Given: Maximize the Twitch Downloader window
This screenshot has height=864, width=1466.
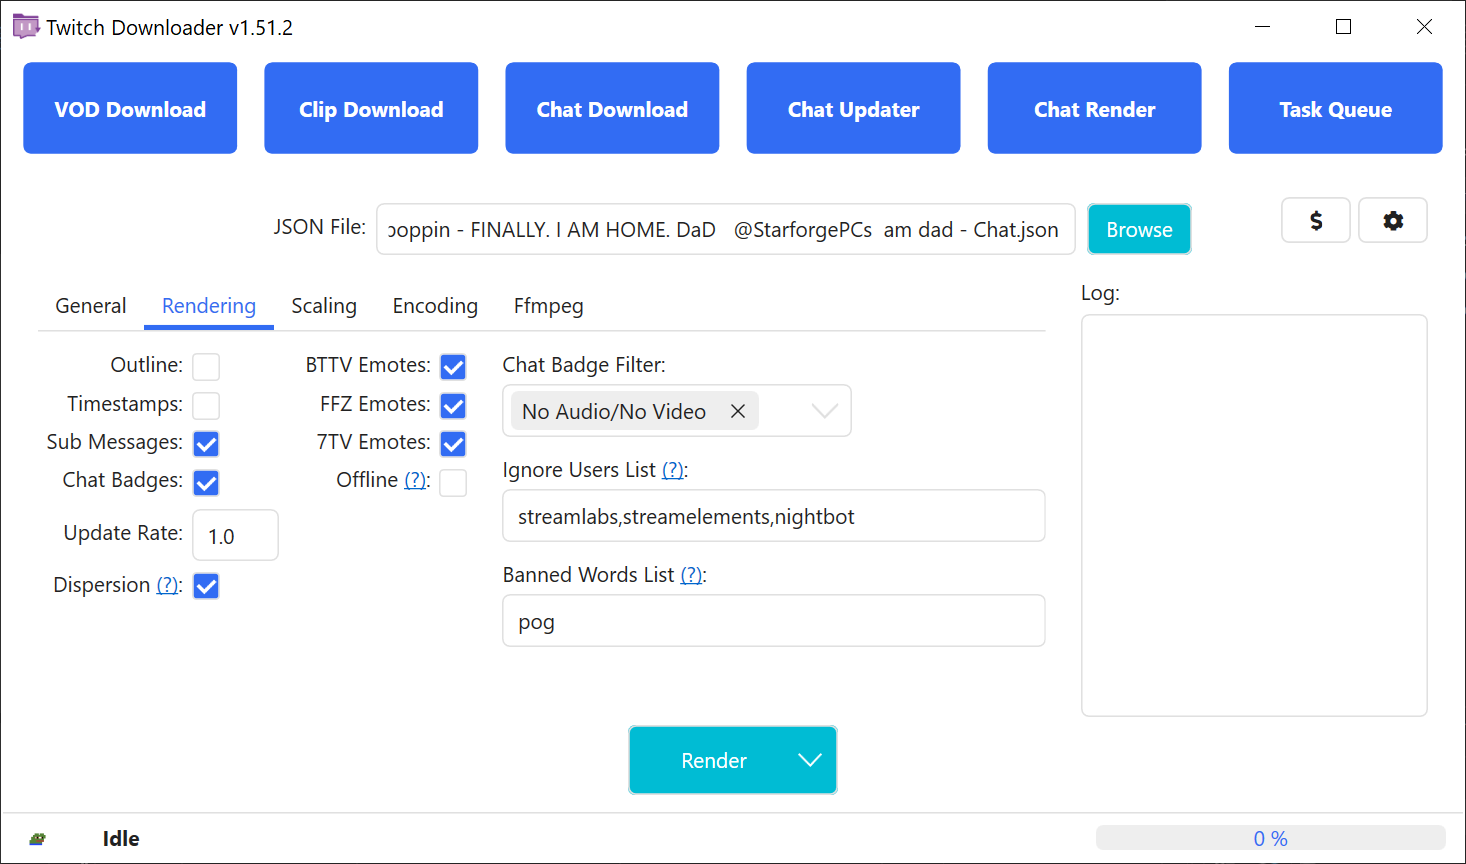Looking at the screenshot, I should (x=1344, y=27).
